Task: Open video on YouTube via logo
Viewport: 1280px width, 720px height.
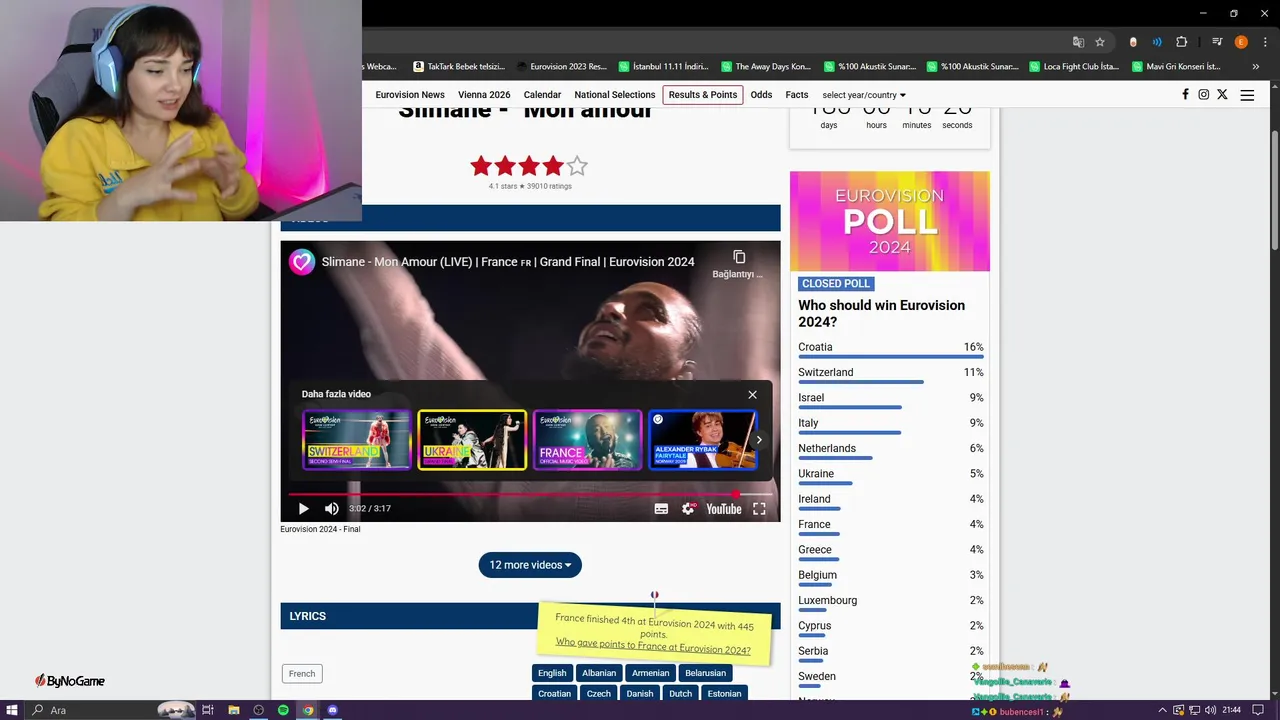Action: pos(724,509)
